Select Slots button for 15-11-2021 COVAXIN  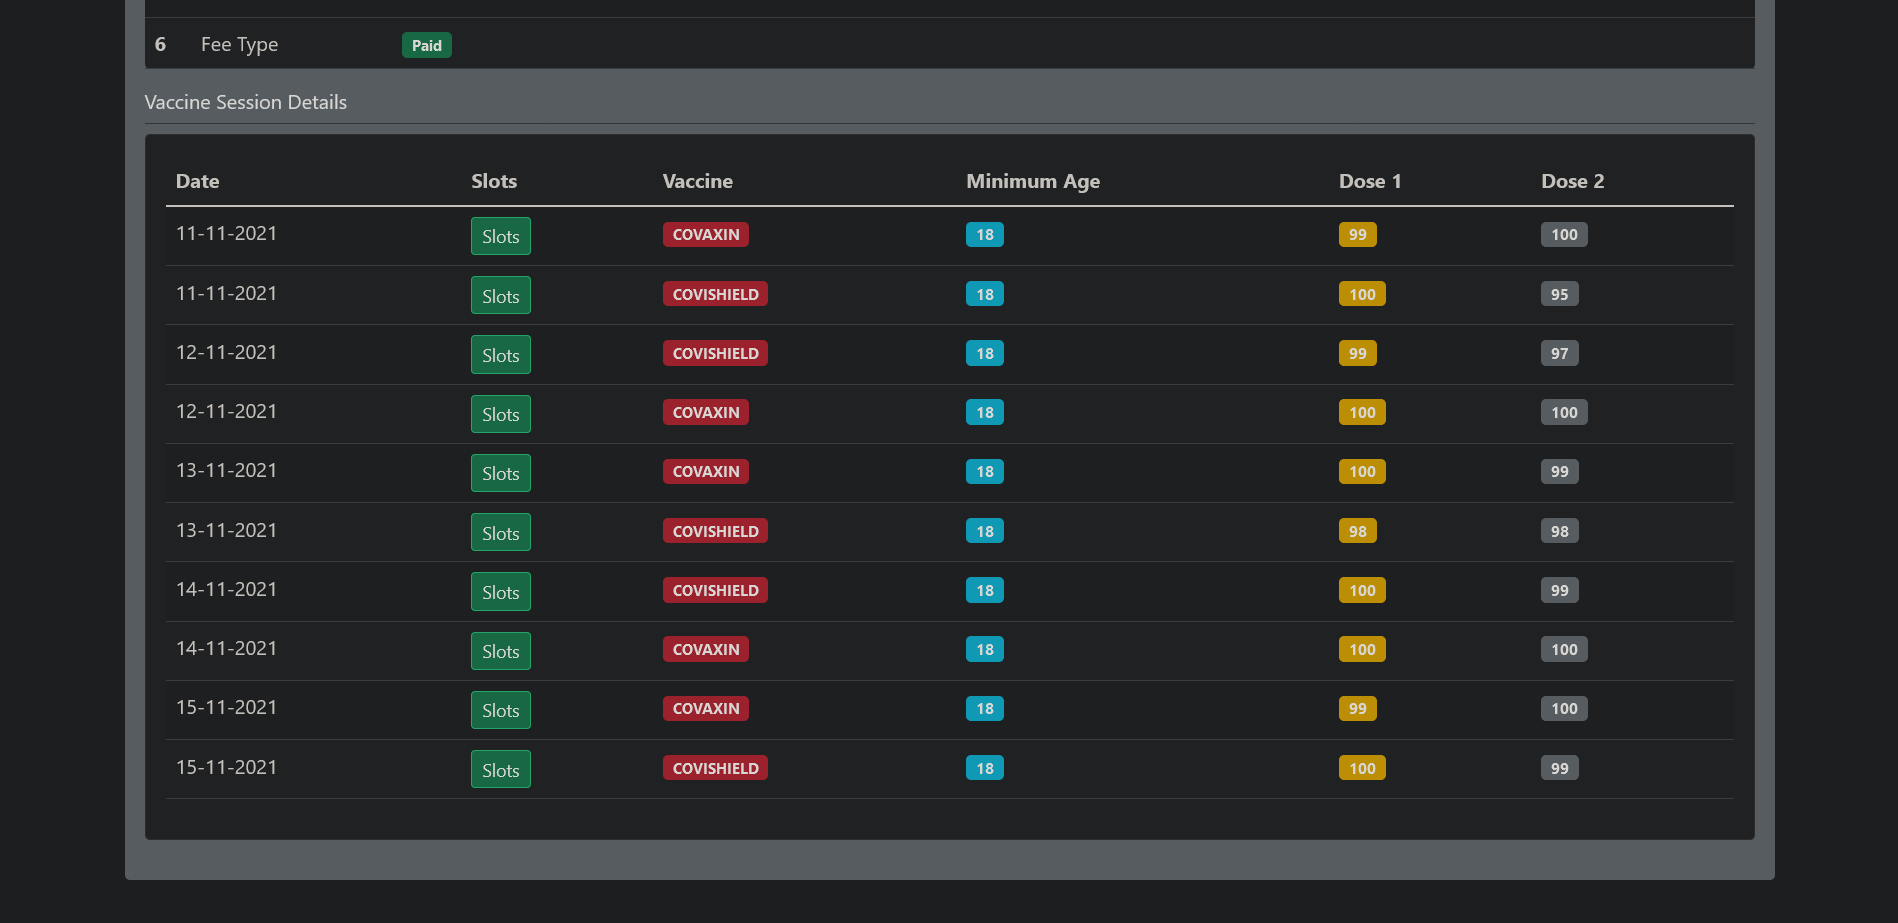501,710
